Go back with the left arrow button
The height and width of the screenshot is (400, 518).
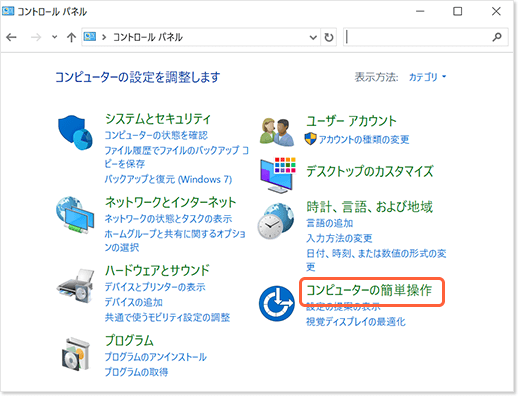pyautogui.click(x=11, y=37)
